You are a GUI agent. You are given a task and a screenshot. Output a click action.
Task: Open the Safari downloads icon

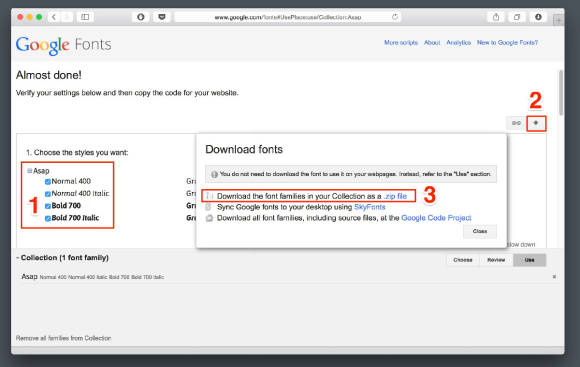(538, 17)
